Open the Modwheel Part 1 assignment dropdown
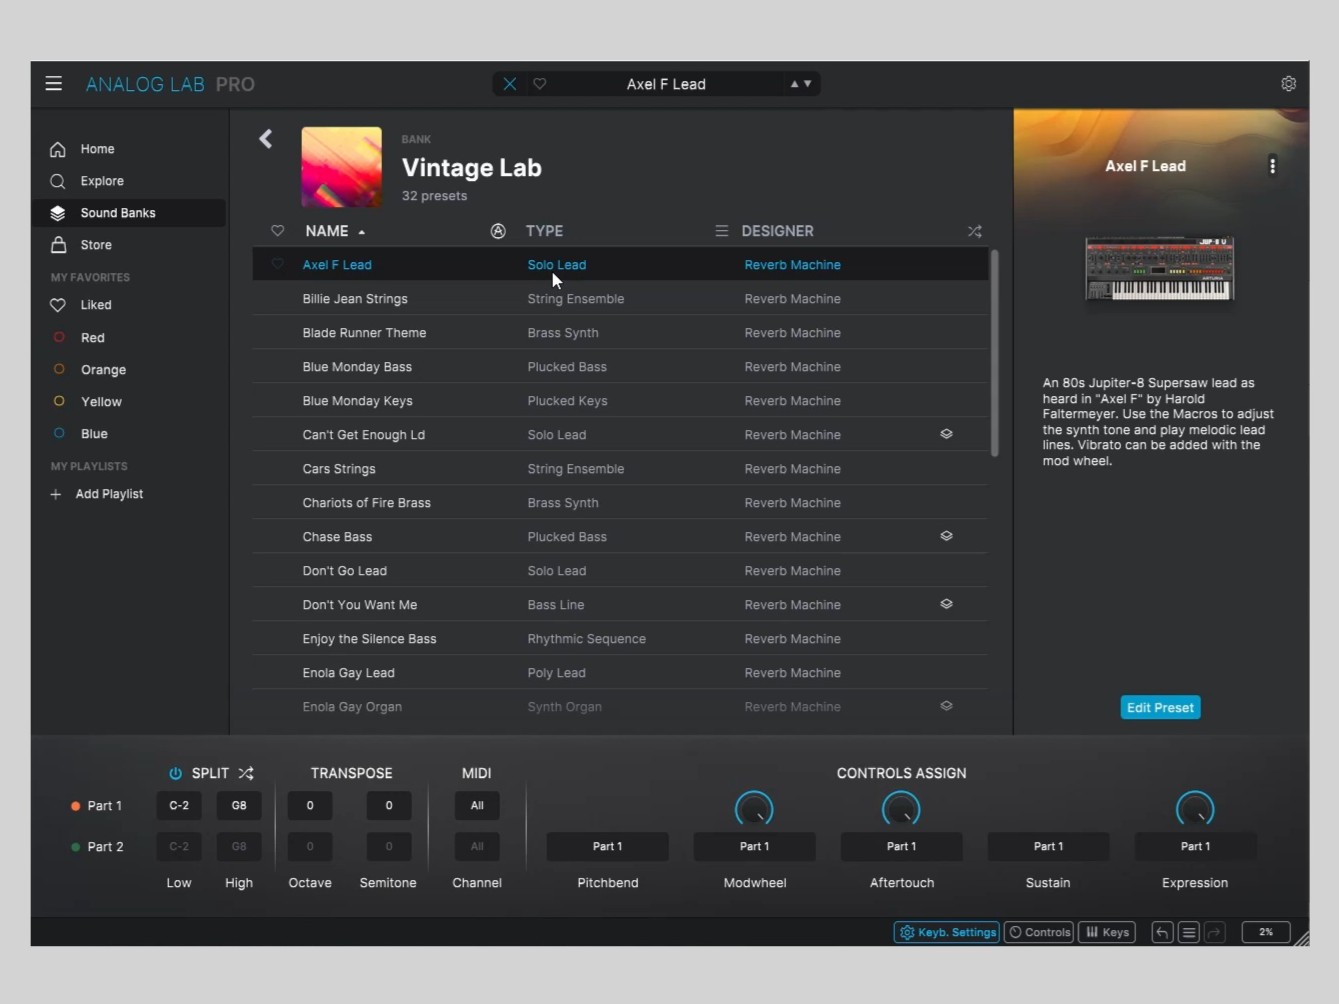The width and height of the screenshot is (1339, 1004). point(755,846)
